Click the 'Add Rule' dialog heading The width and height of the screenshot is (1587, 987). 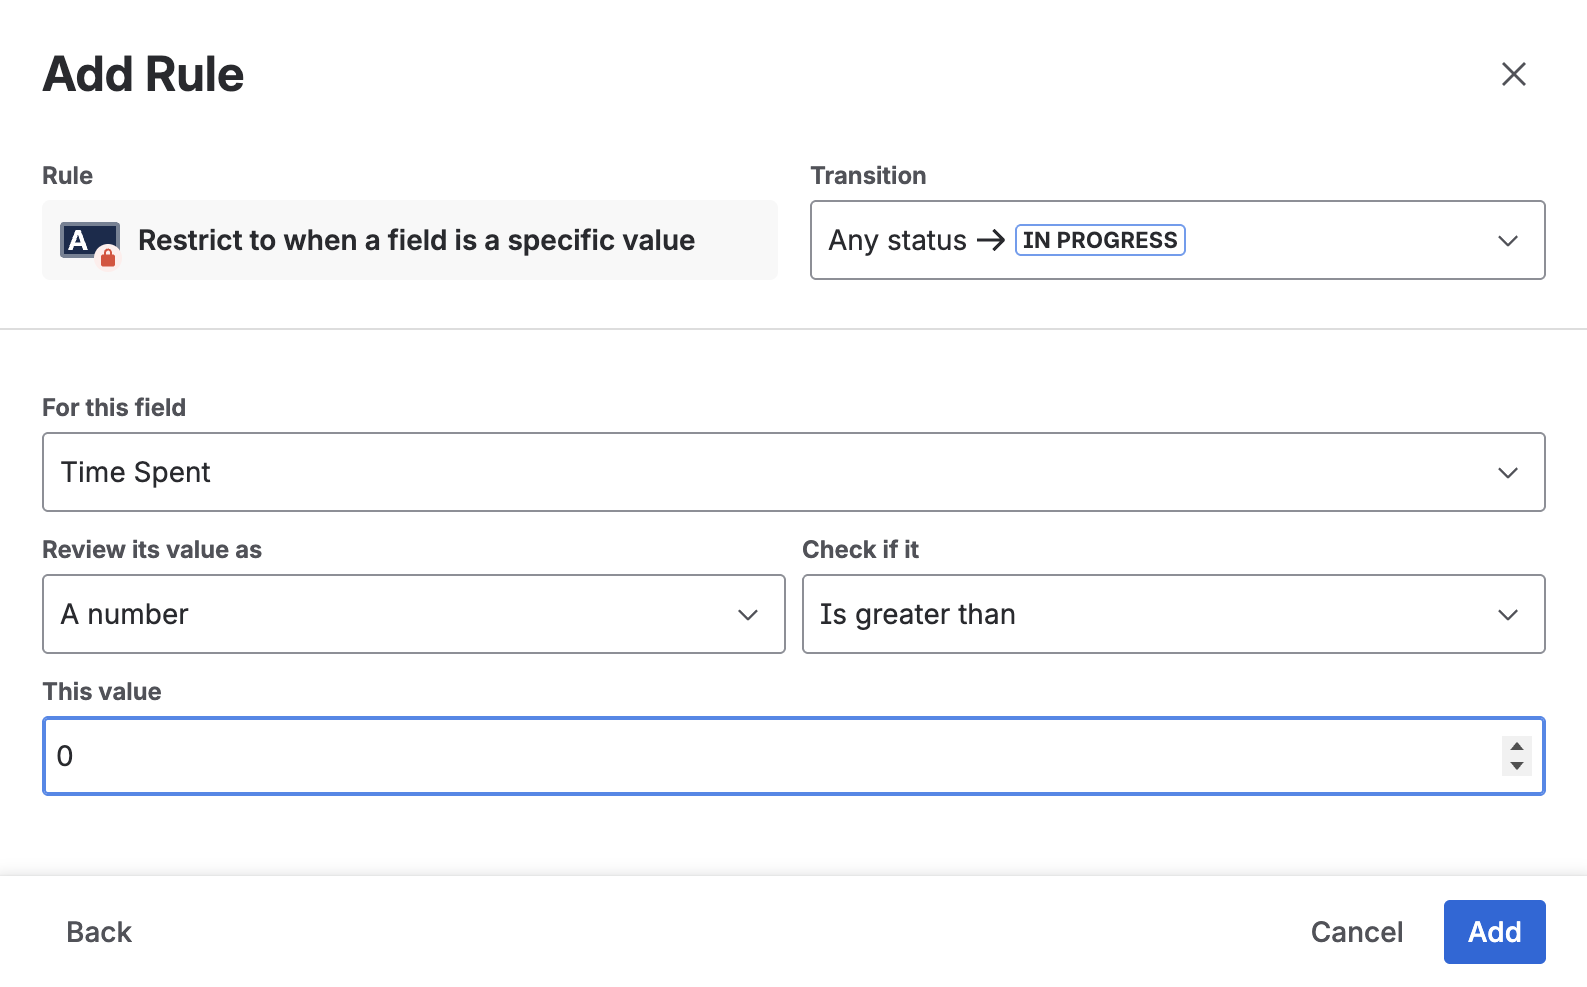[143, 74]
